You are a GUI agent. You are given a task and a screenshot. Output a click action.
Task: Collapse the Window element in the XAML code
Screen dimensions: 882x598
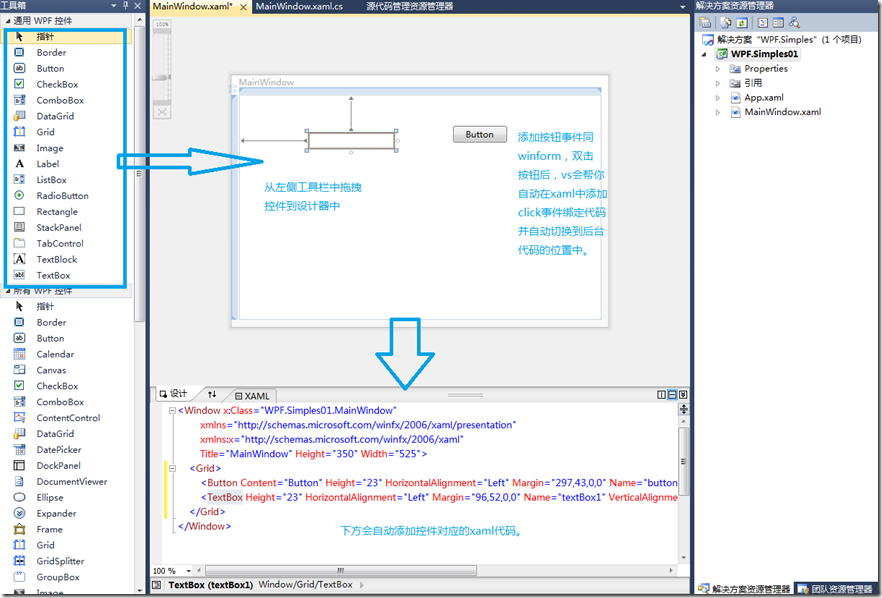(173, 411)
